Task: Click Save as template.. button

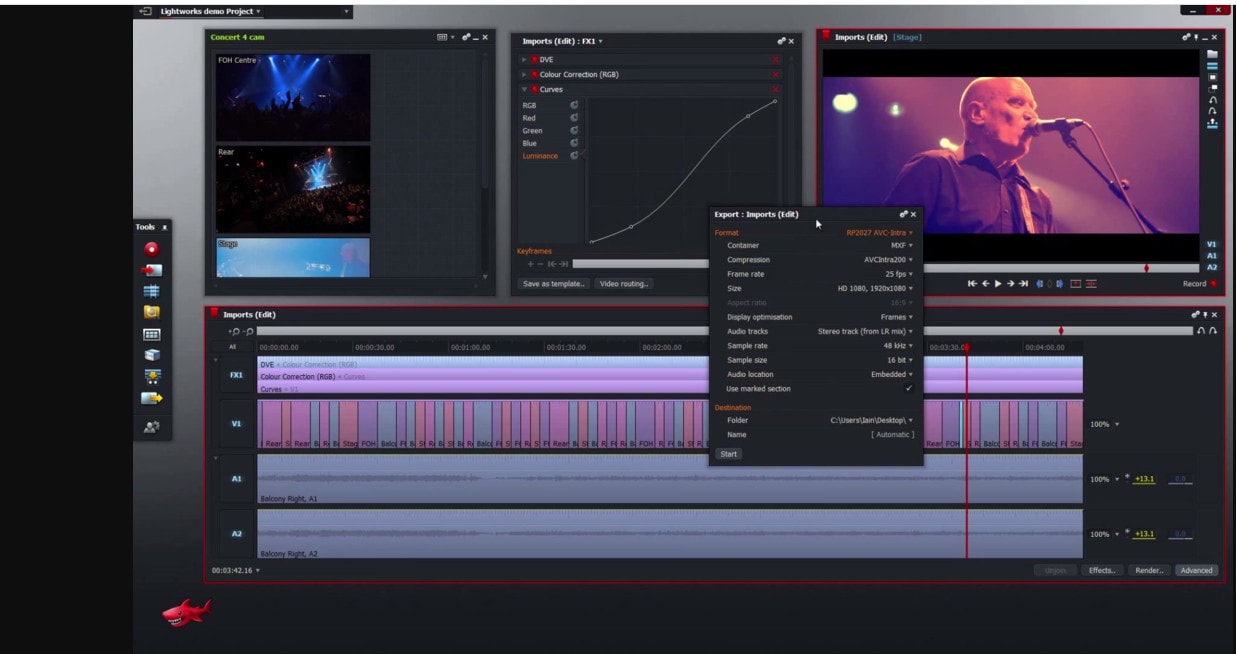Action: [554, 284]
